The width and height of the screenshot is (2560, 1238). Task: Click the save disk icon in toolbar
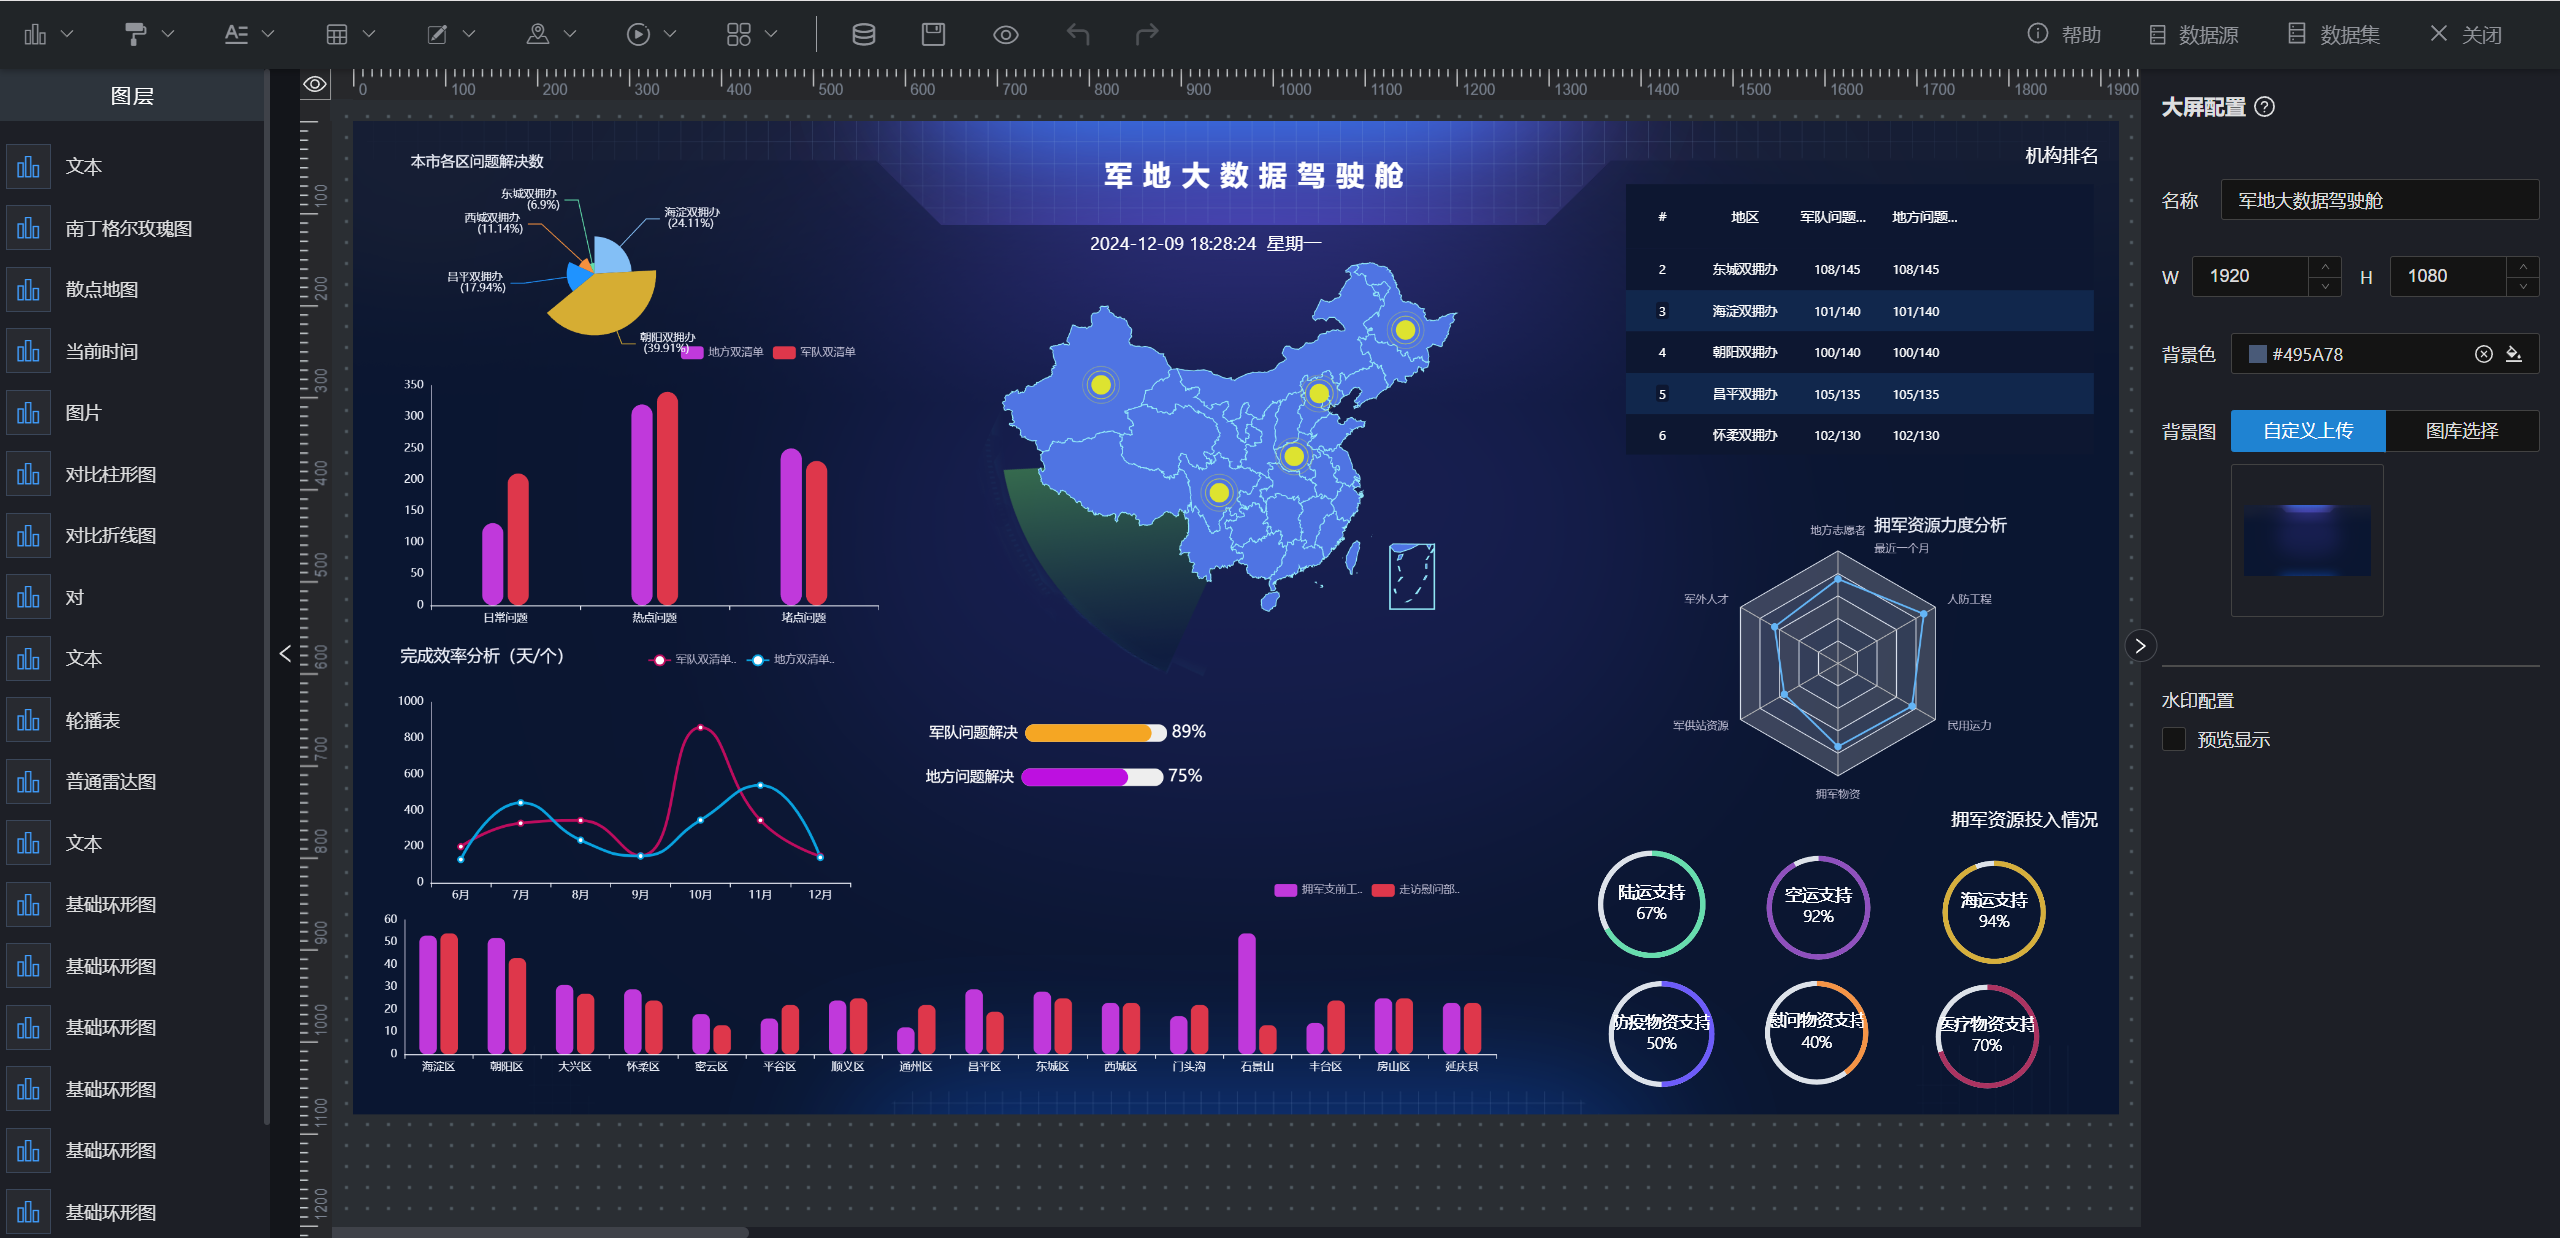(932, 34)
